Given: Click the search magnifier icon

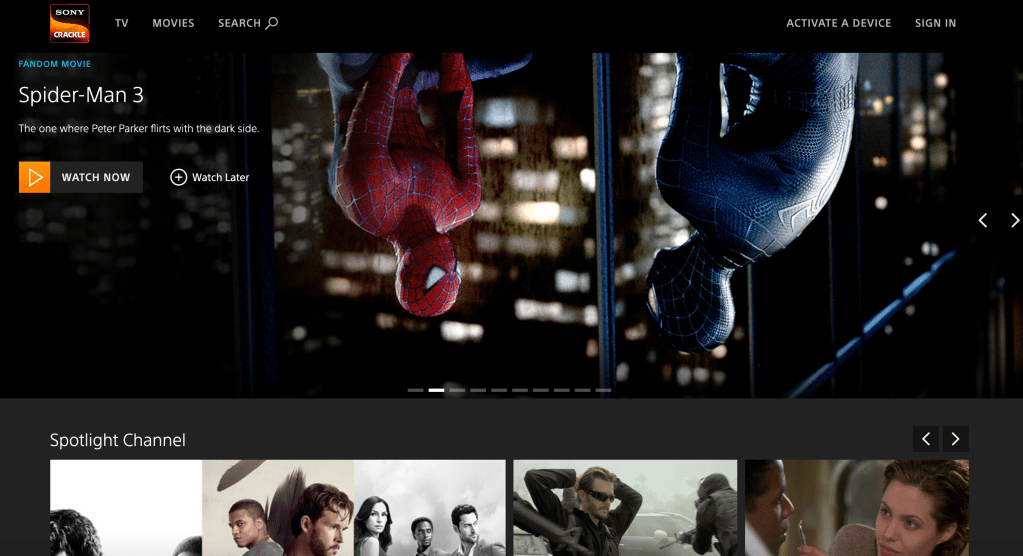Looking at the screenshot, I should [272, 23].
